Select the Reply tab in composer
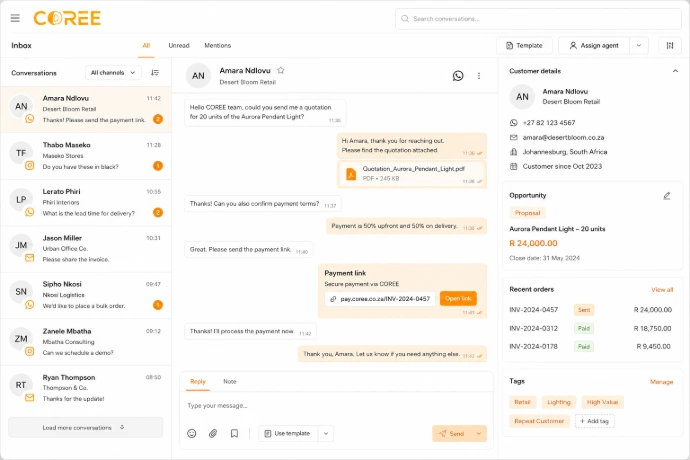The width and height of the screenshot is (690, 460). [x=198, y=382]
